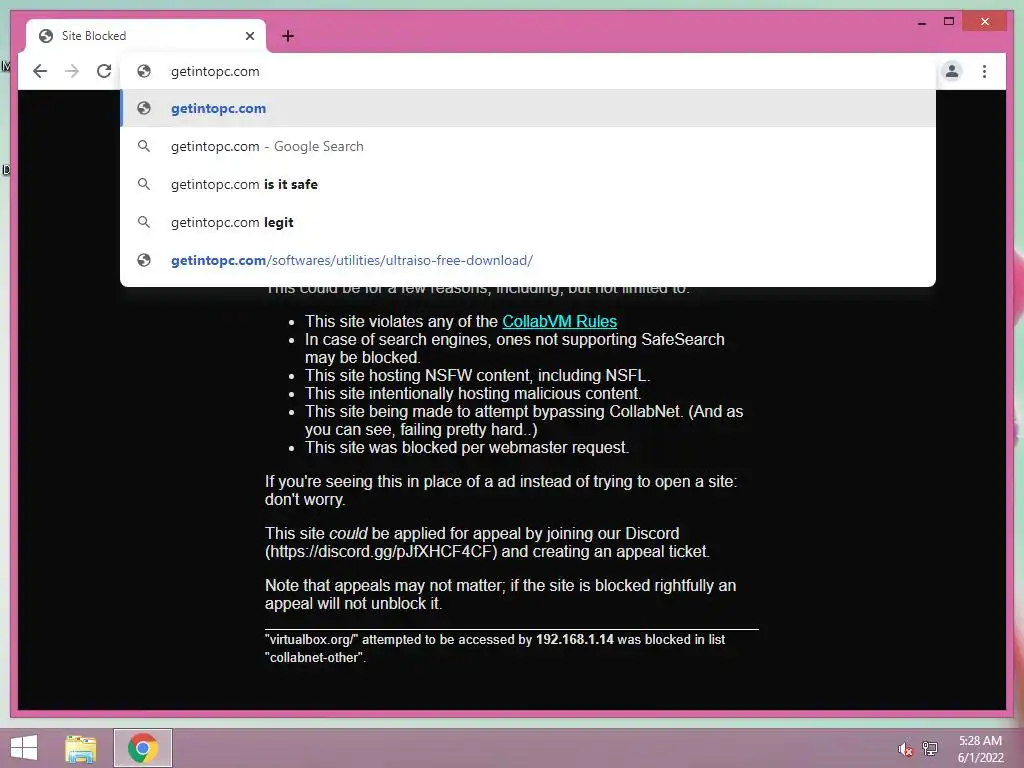Pick the 'getintopc.com legit' search suggestion

click(x=528, y=222)
